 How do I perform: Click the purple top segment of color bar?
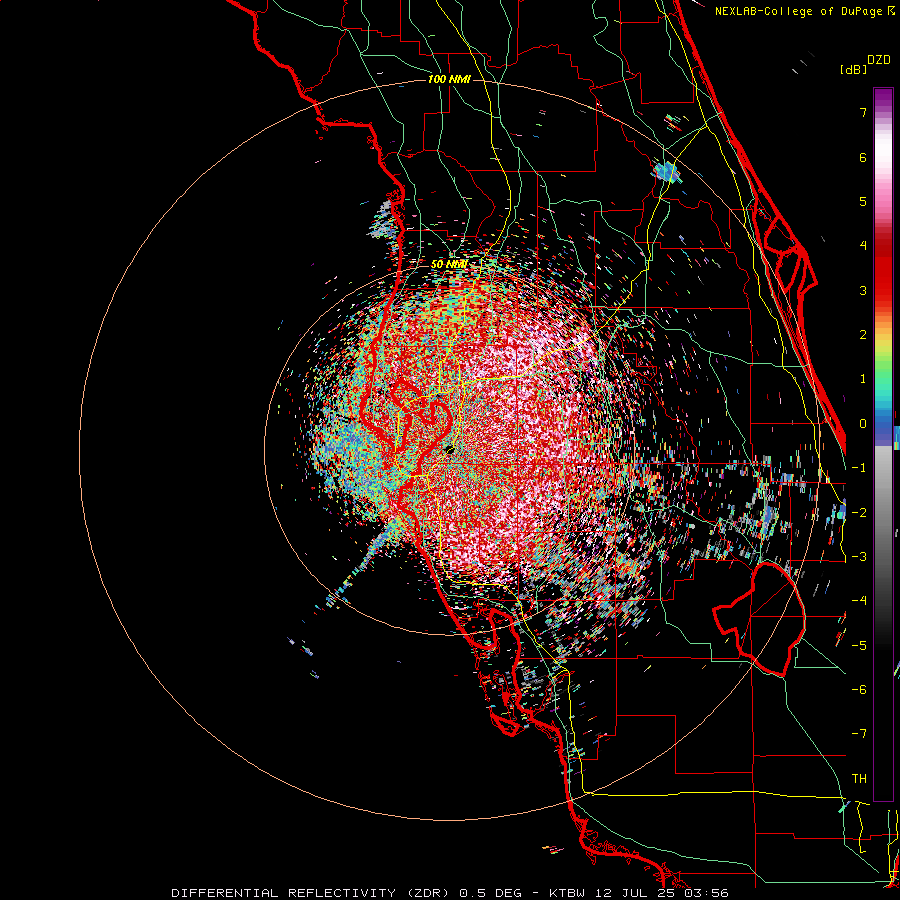(883, 98)
